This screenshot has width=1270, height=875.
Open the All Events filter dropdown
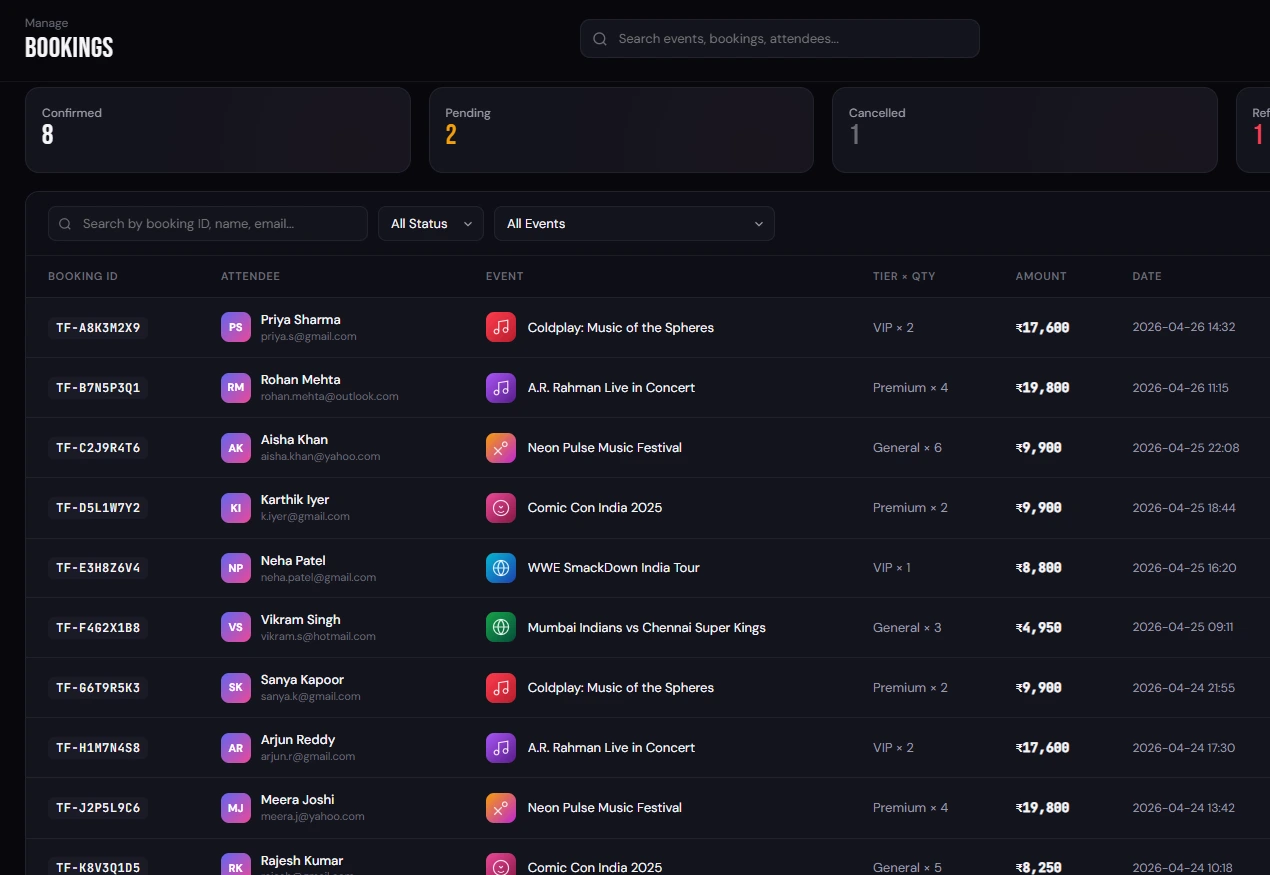coord(634,224)
